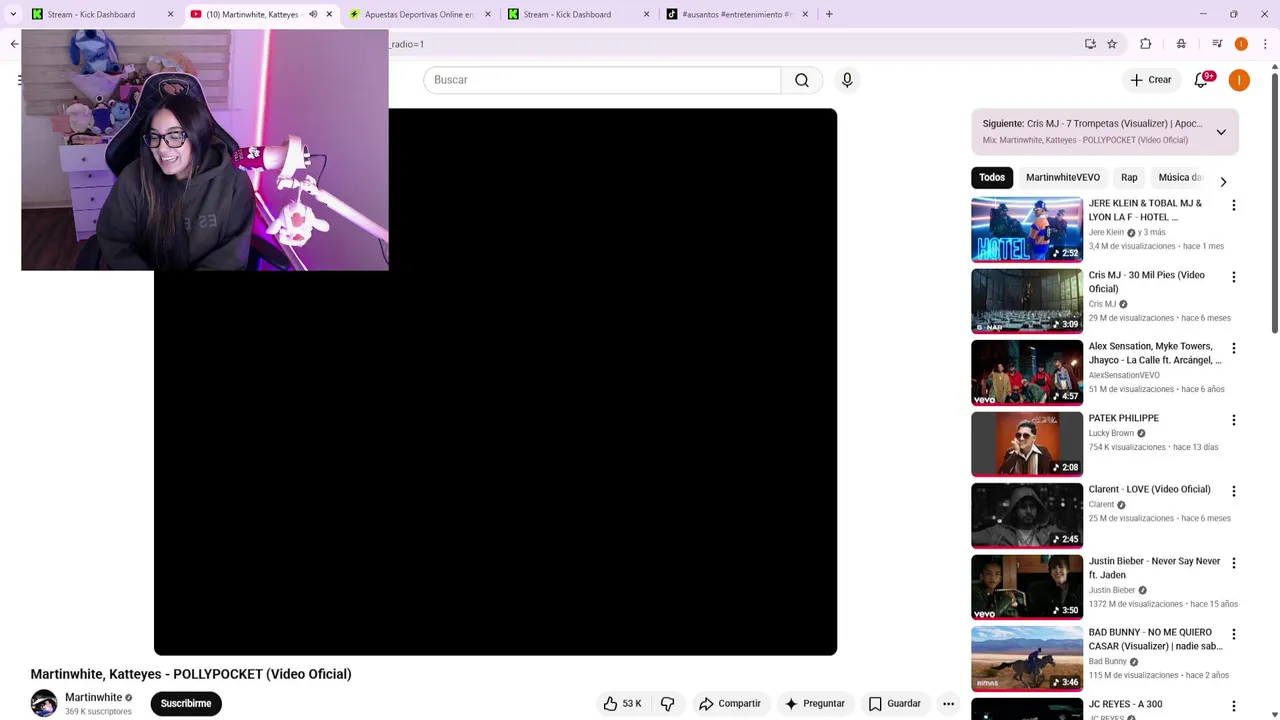Select the Rap filter chip

pyautogui.click(x=1129, y=178)
